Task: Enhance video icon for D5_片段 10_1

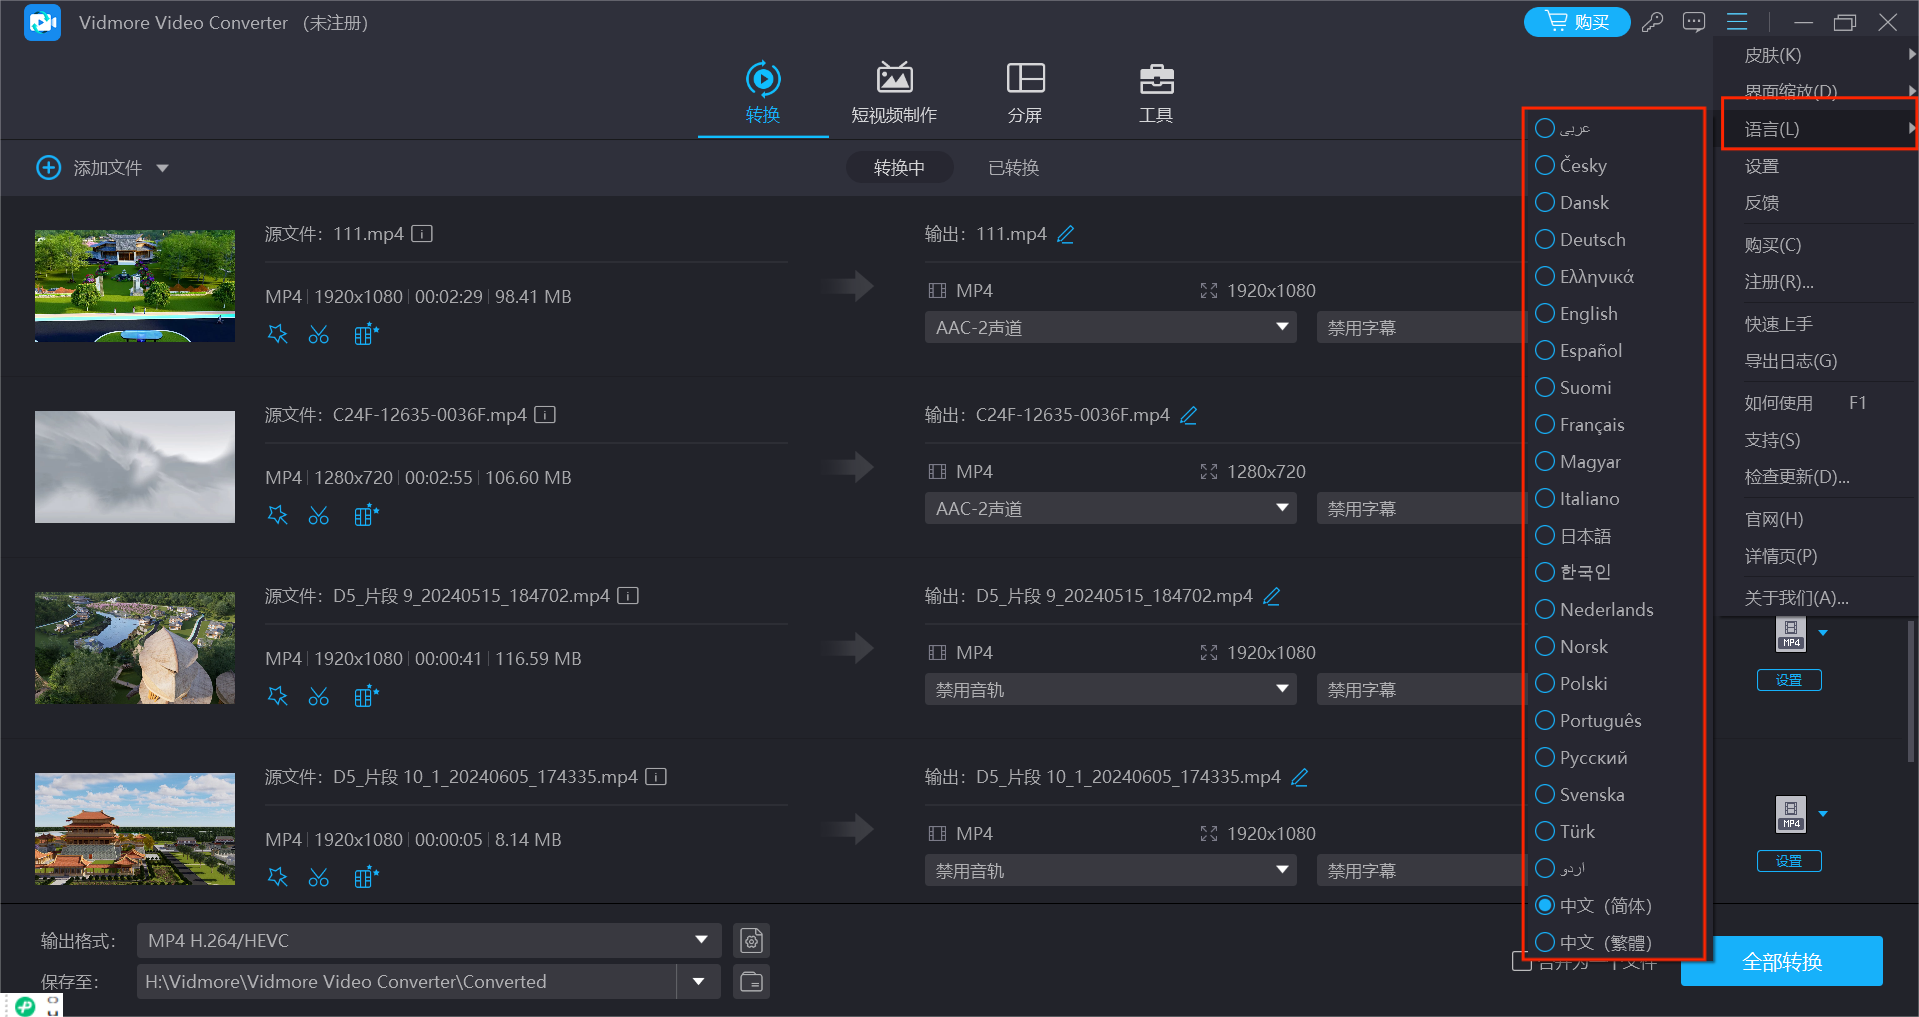Action: [x=366, y=877]
